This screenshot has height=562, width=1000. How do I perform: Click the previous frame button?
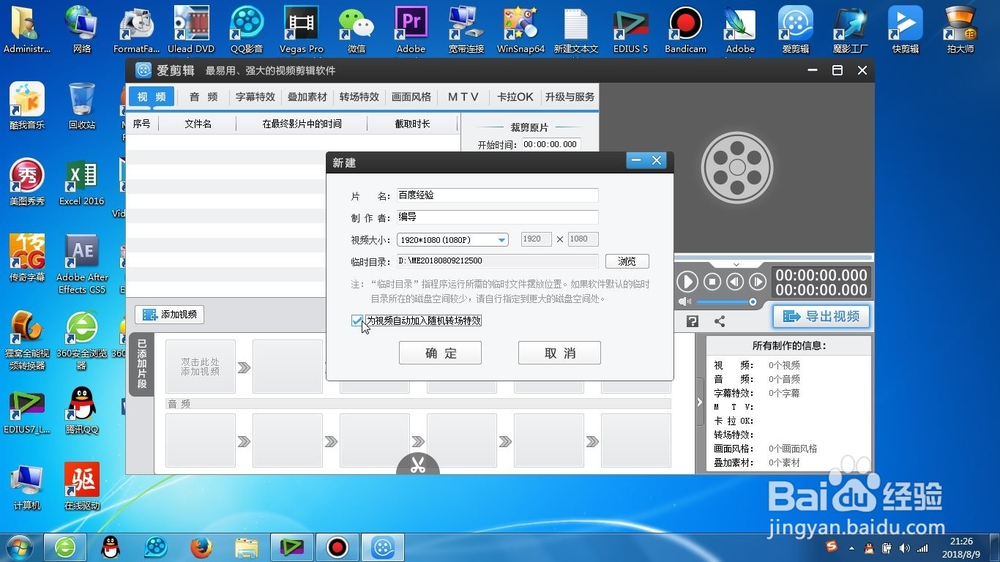pos(735,281)
